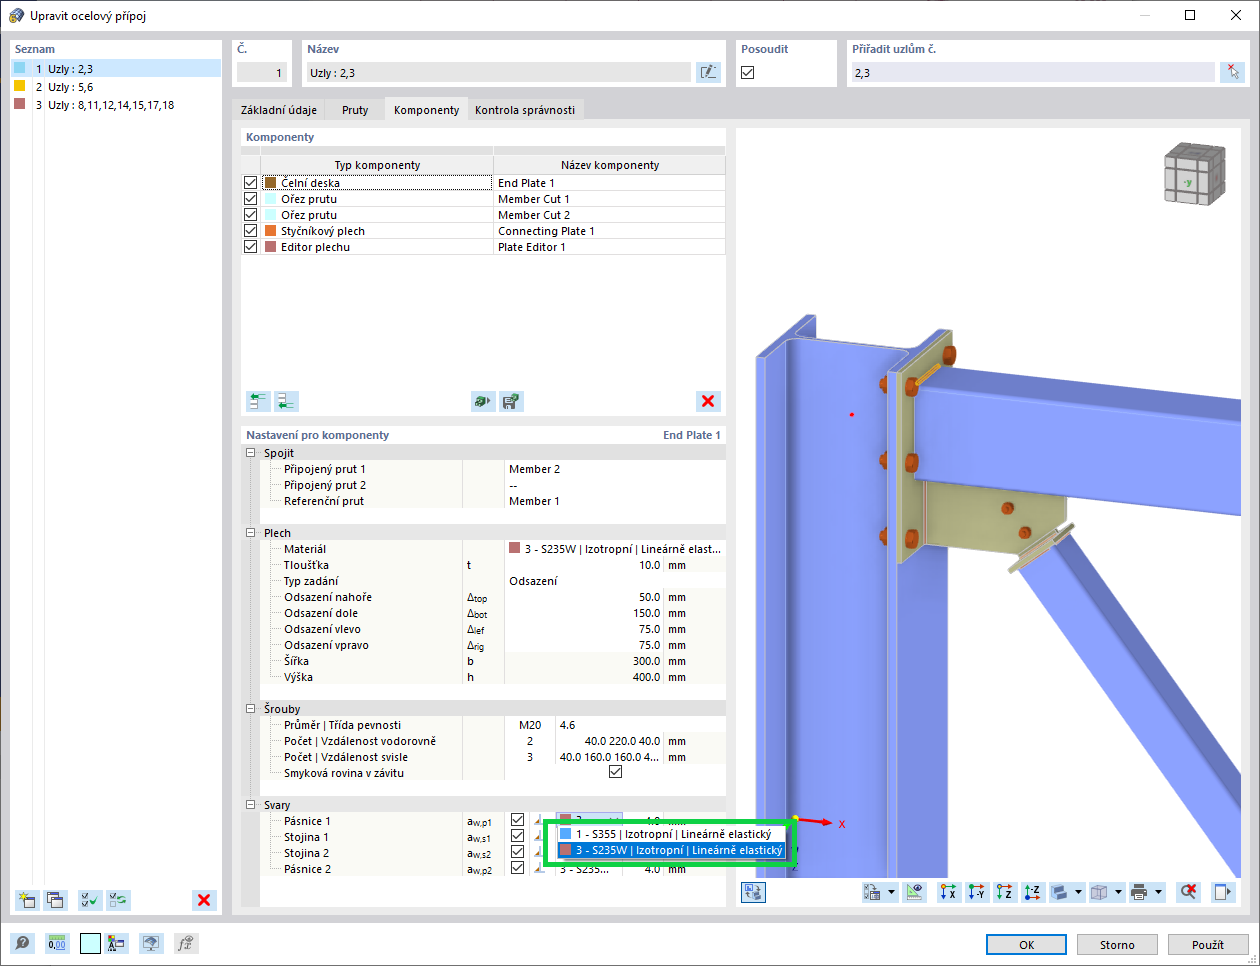Click the search icon at bottom left
The height and width of the screenshot is (966, 1260).
point(22,943)
